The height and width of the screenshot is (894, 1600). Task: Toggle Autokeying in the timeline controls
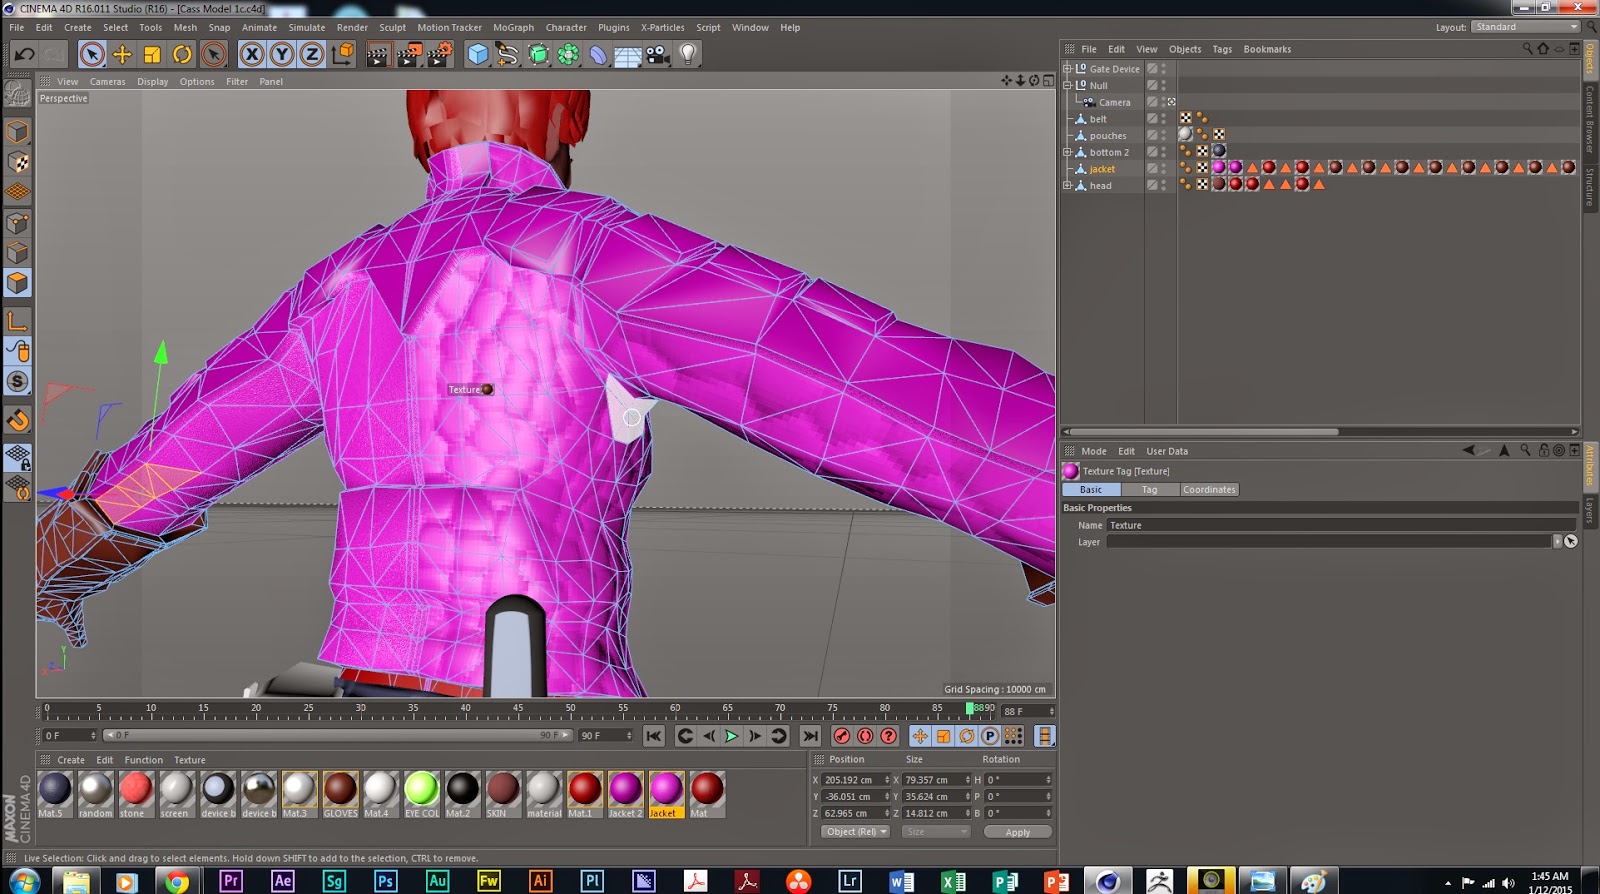pyautogui.click(x=865, y=736)
